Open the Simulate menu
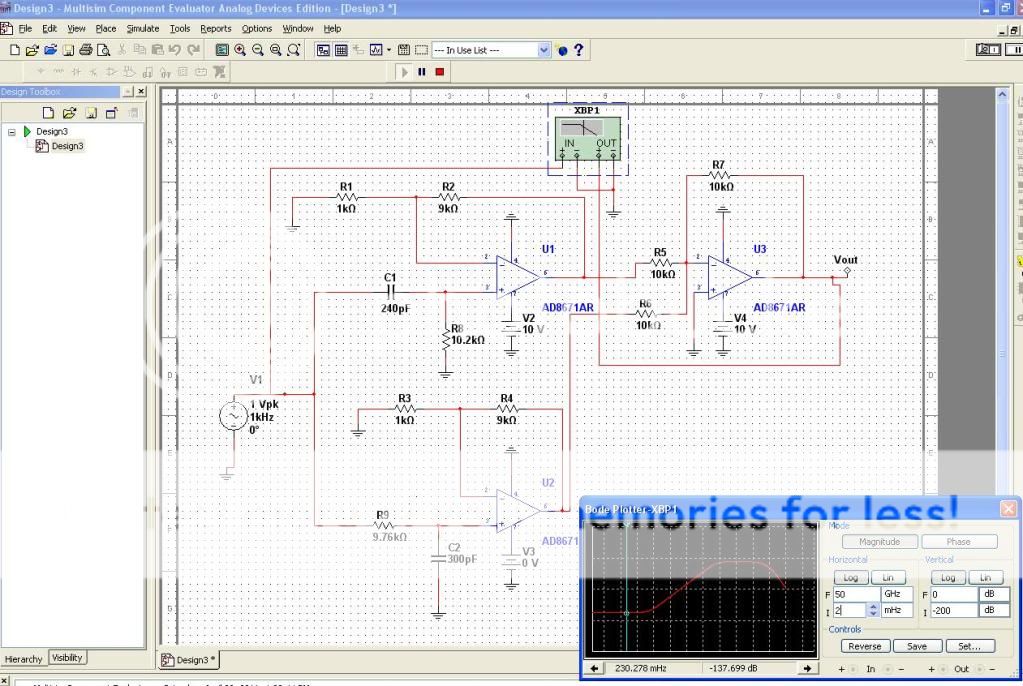The image size is (1023, 686). point(142,29)
